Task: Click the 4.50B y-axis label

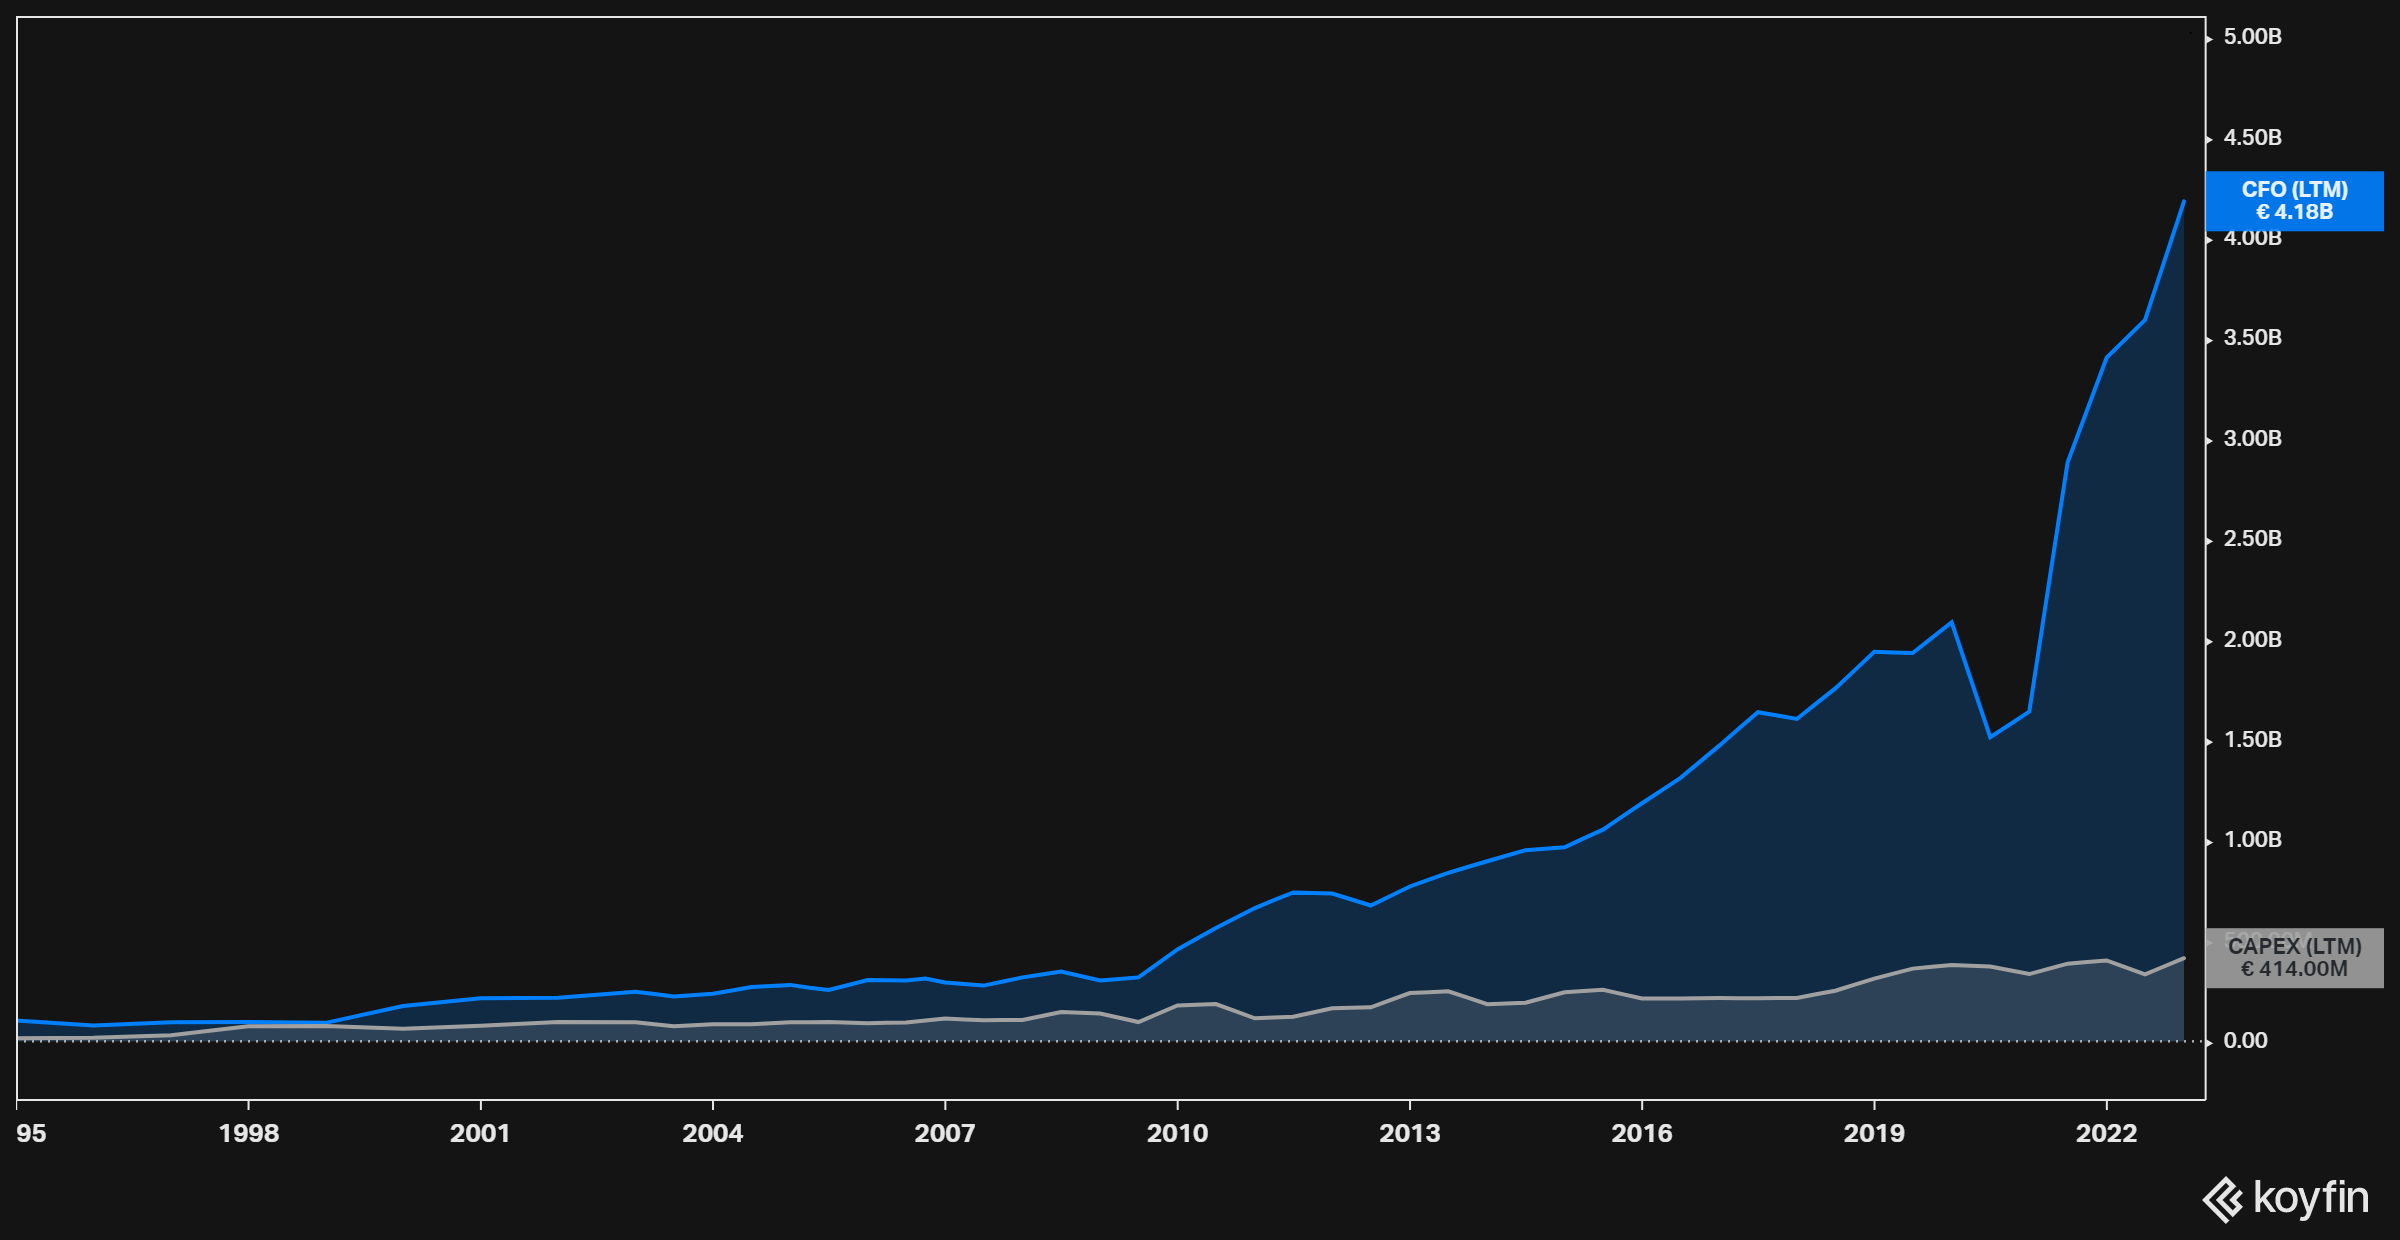Action: coord(2252,138)
